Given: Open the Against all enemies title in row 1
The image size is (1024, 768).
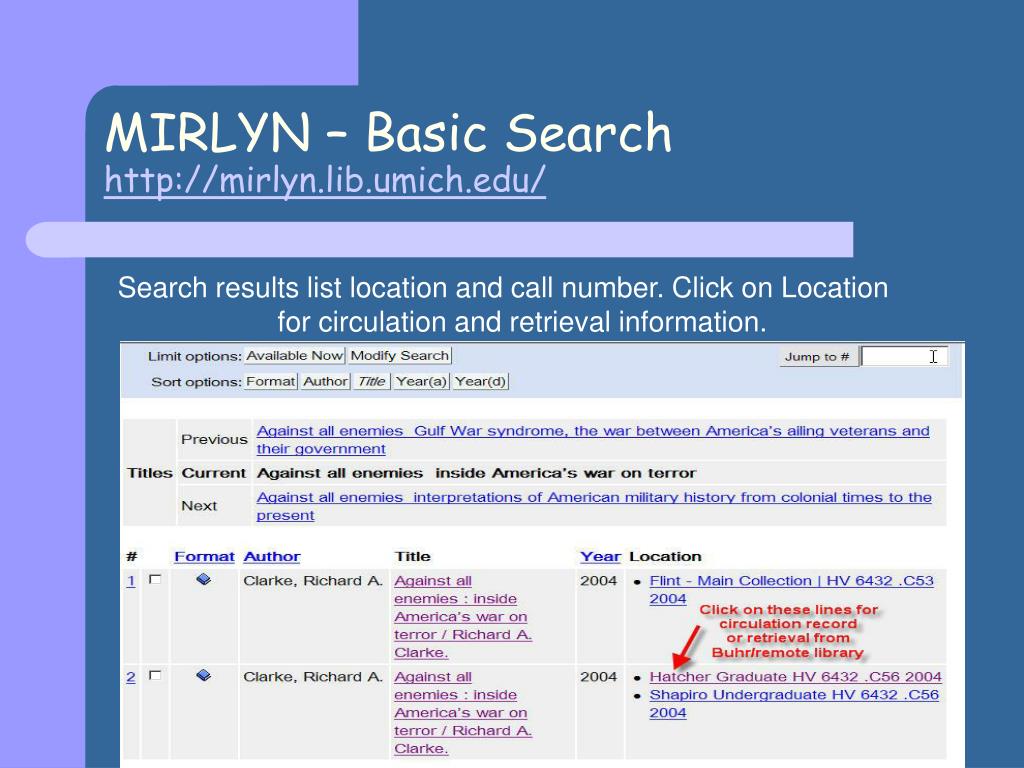Looking at the screenshot, I should [x=463, y=616].
